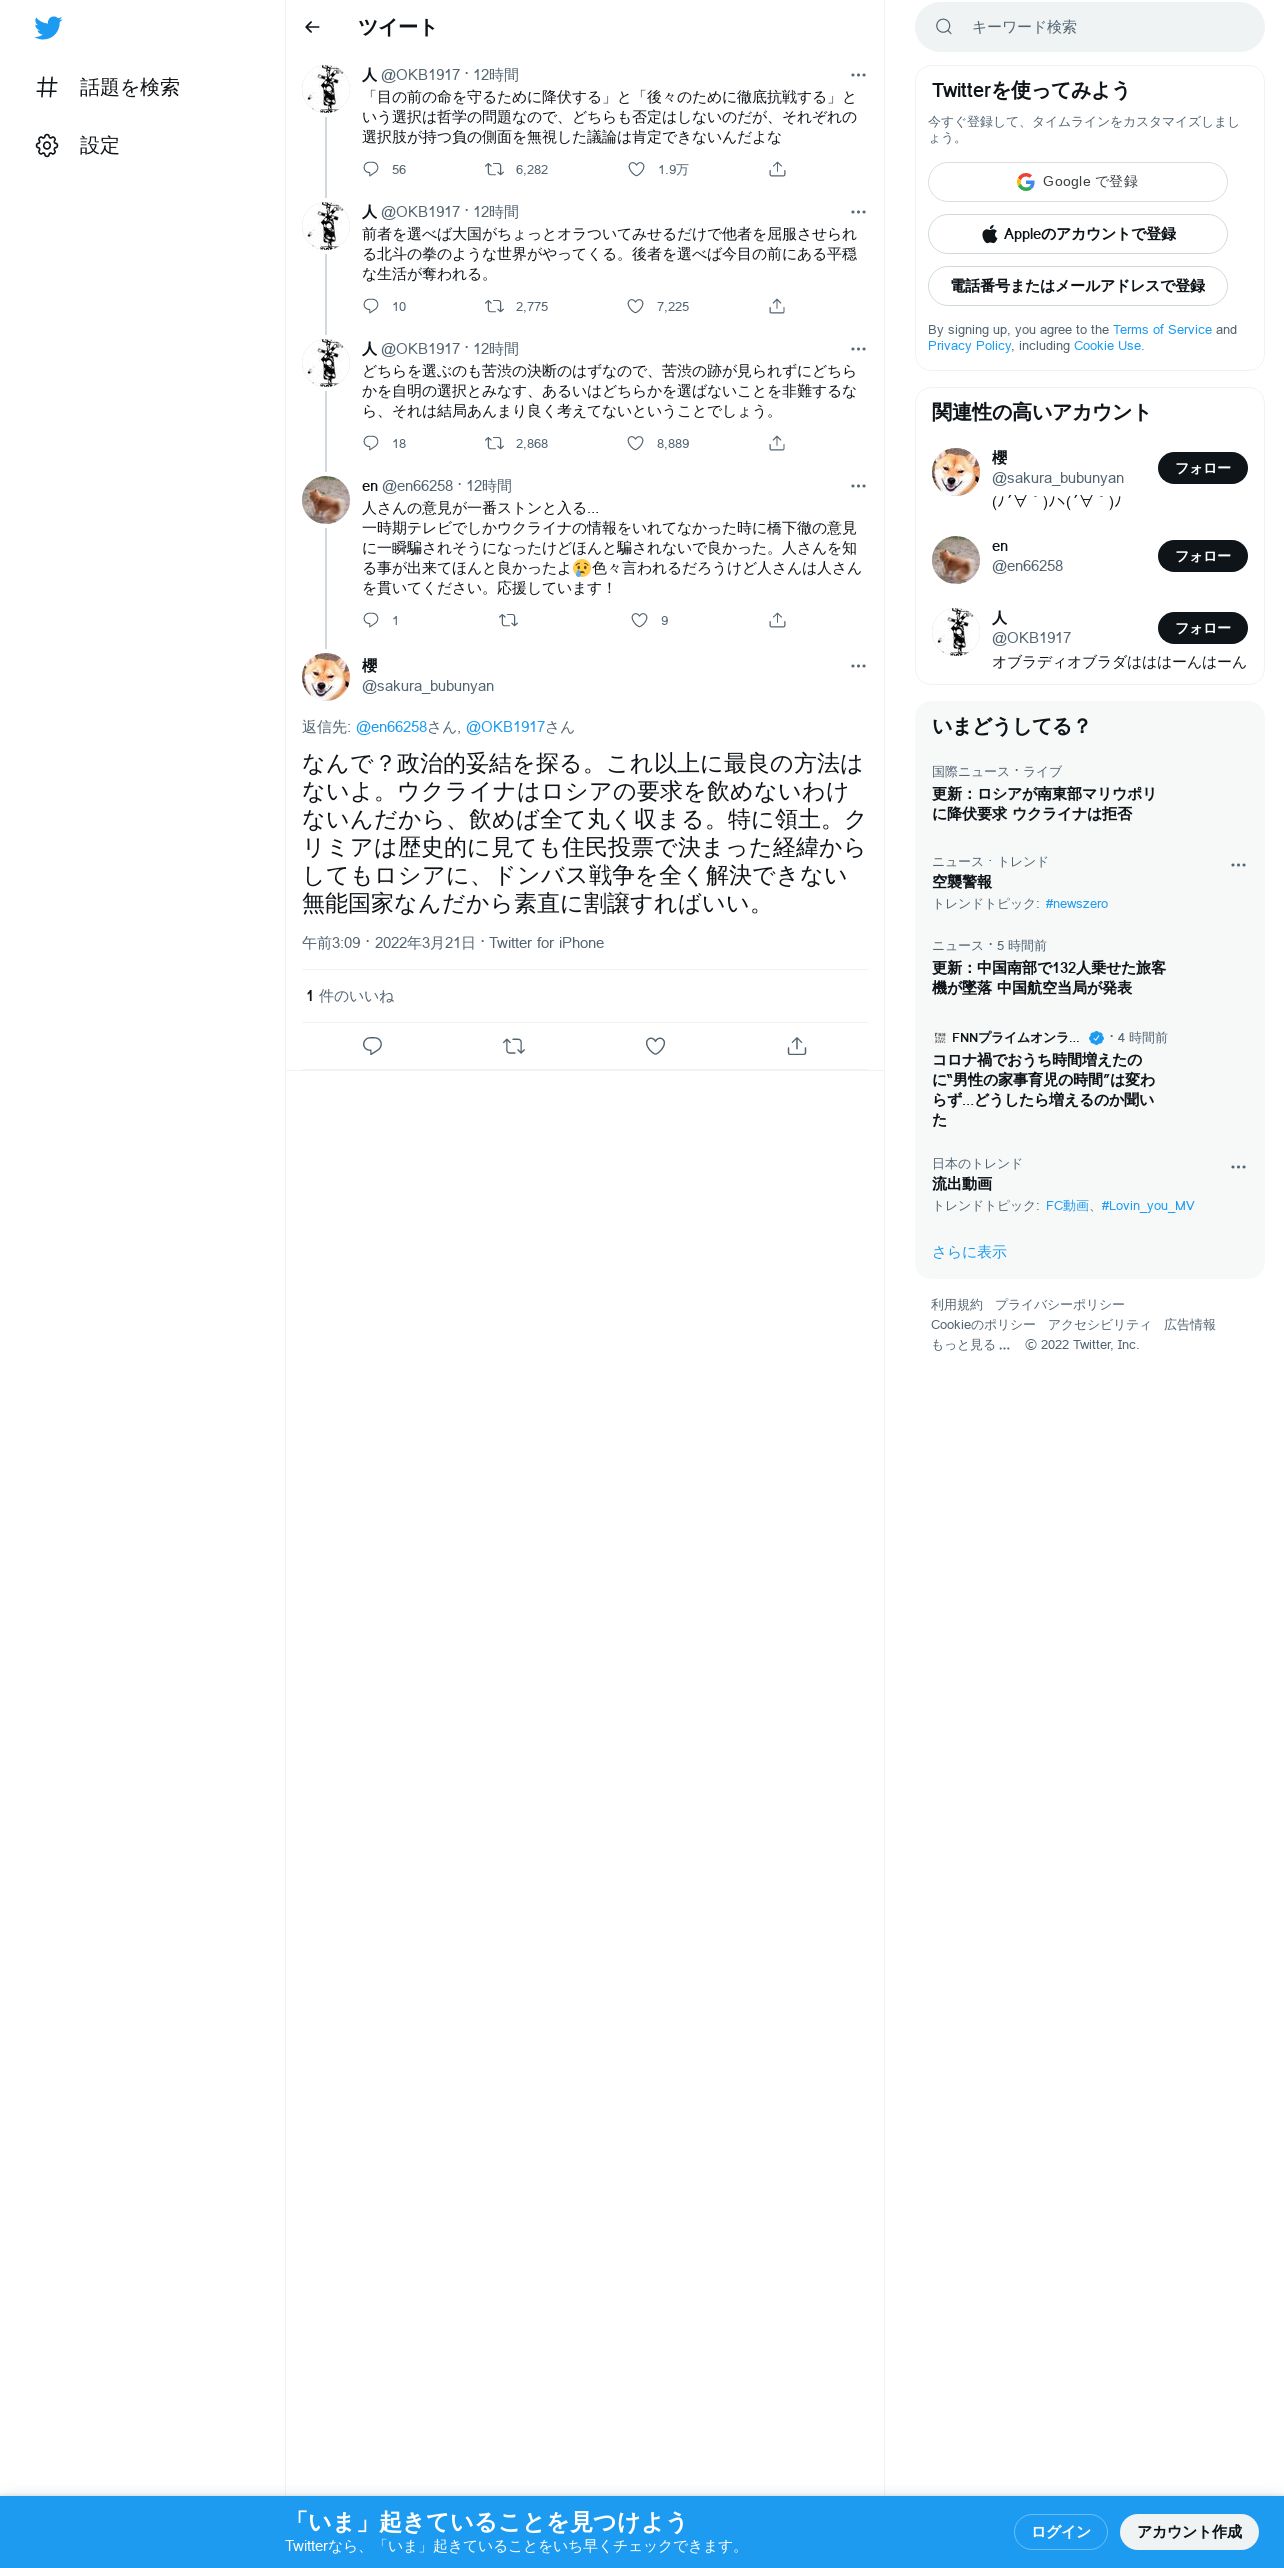Show more trends via さらに表示
The height and width of the screenshot is (2568, 1284).
pos(969,1252)
